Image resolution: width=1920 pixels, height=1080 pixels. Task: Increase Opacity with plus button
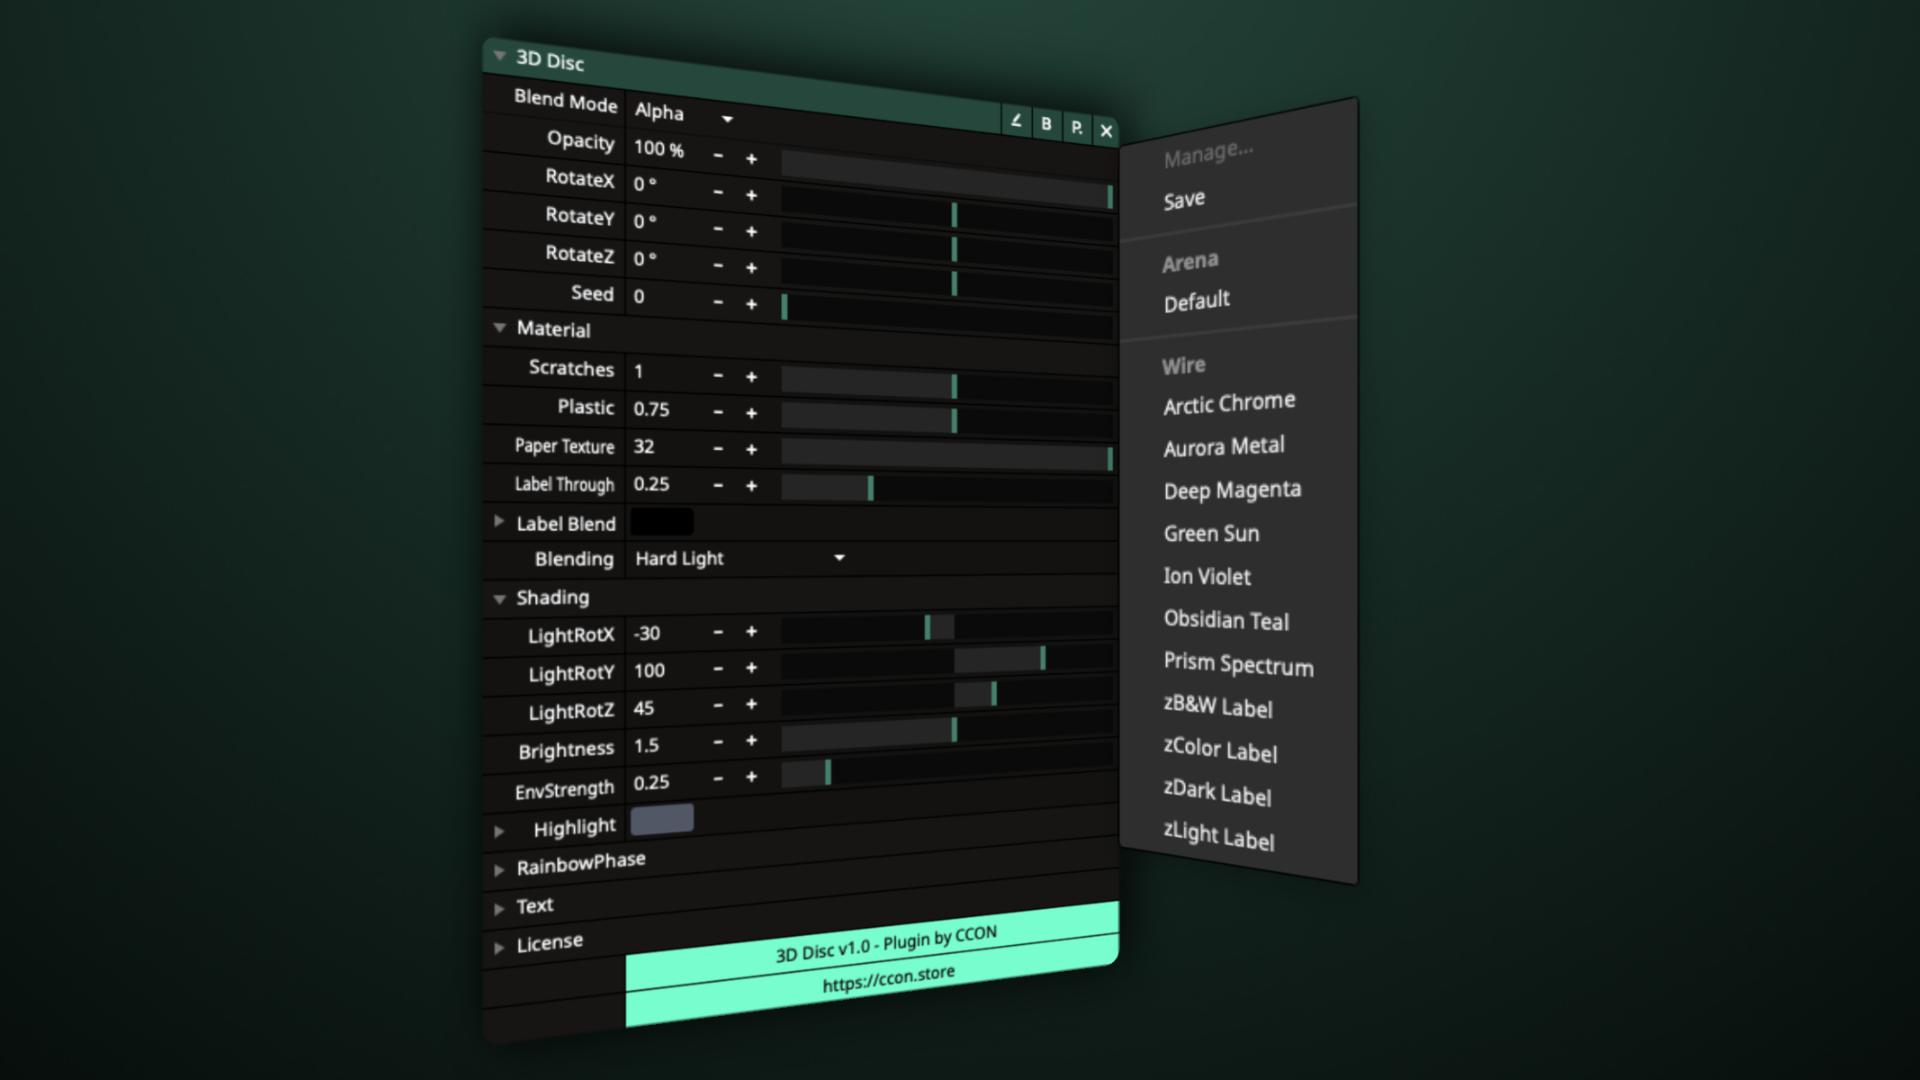pyautogui.click(x=751, y=158)
